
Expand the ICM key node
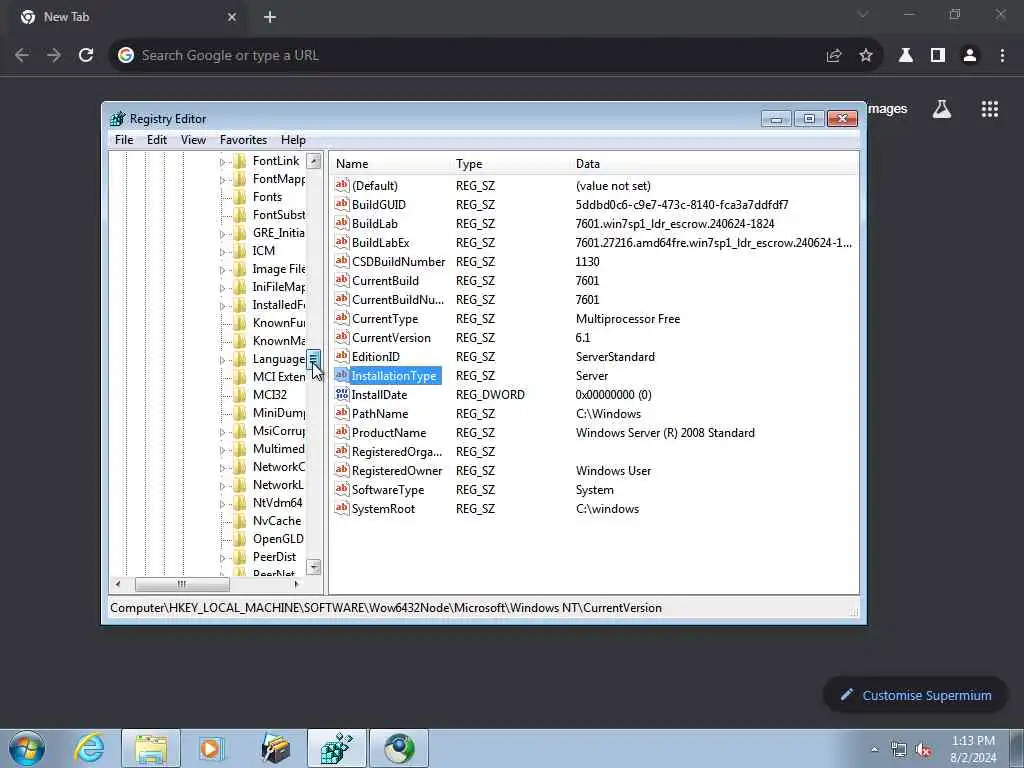tap(222, 251)
